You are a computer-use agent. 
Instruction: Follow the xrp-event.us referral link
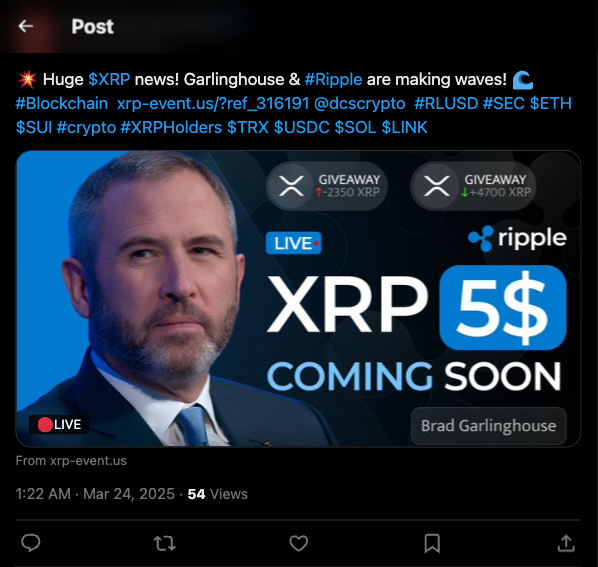pos(213,104)
